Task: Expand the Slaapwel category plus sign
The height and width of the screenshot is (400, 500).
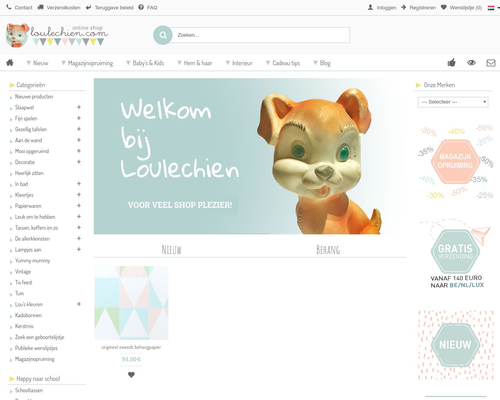Action: click(79, 107)
